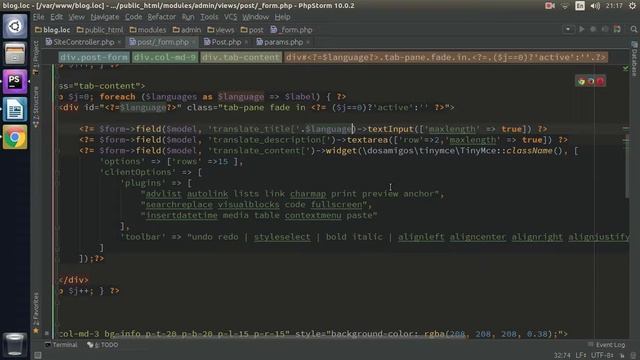The height and width of the screenshot is (360, 640).
Task: Open the Project tool window
Action: (x=36, y=57)
